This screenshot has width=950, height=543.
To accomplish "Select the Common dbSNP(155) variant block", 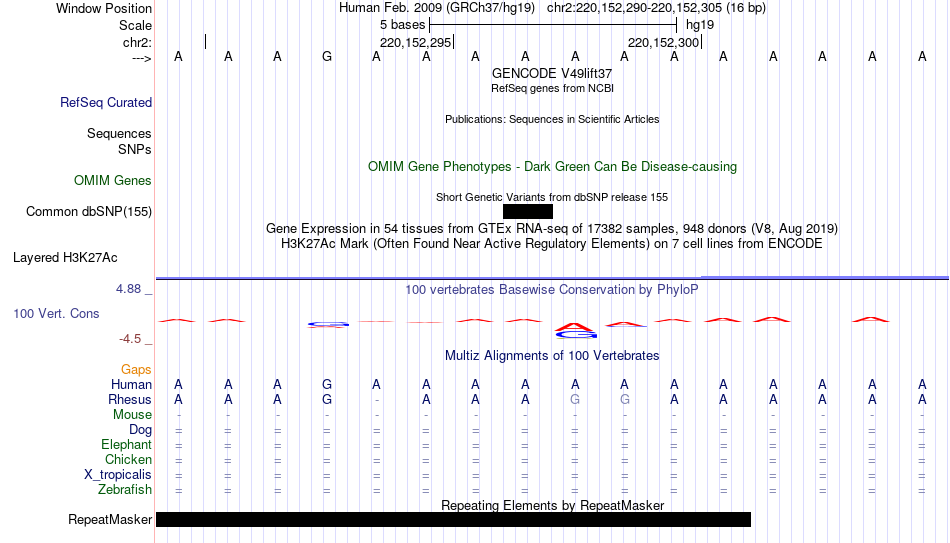I will click(x=528, y=212).
